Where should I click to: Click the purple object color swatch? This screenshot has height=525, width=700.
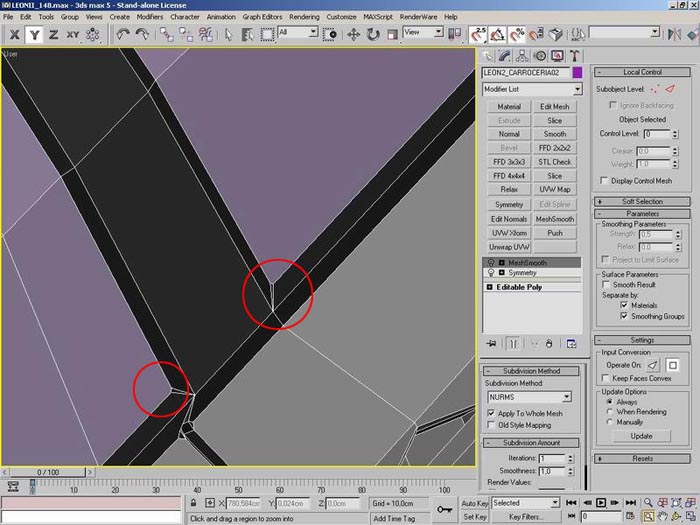click(x=578, y=73)
